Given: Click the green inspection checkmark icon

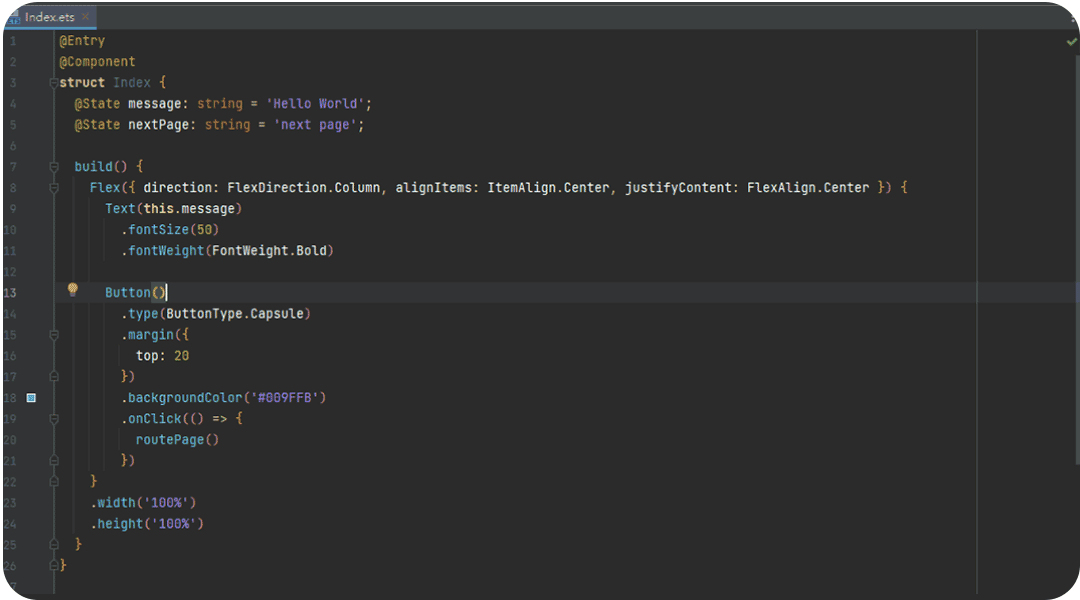Looking at the screenshot, I should point(1071,42).
